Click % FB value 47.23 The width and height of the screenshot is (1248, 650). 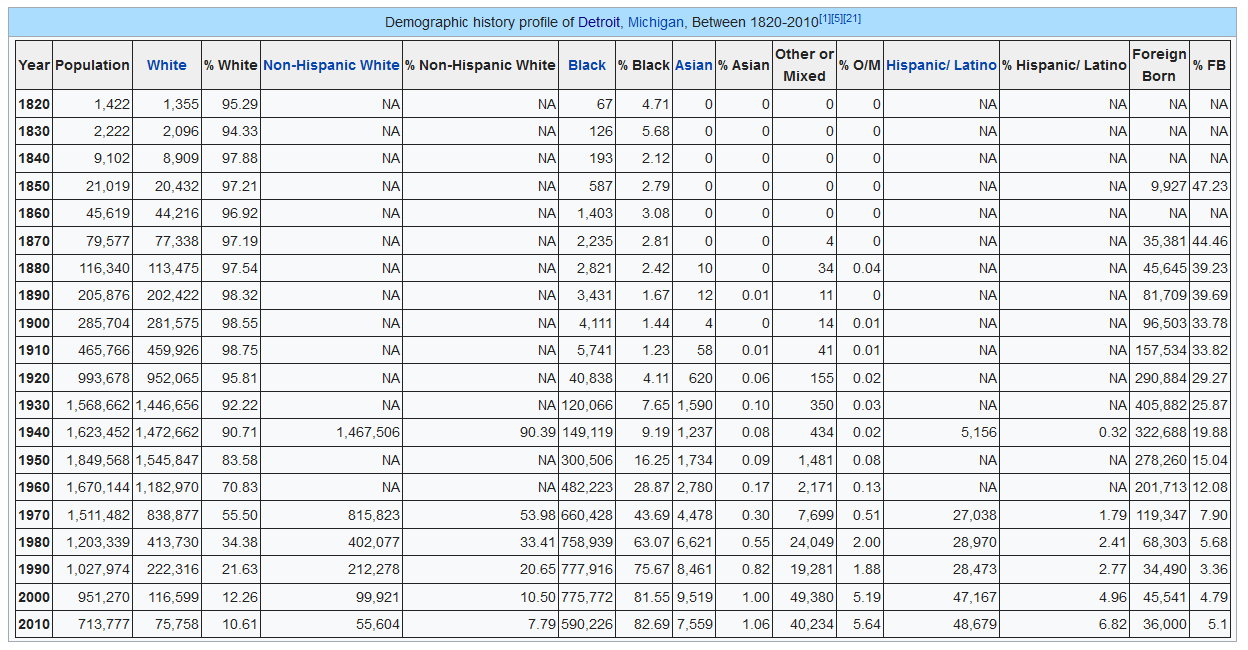point(1210,186)
